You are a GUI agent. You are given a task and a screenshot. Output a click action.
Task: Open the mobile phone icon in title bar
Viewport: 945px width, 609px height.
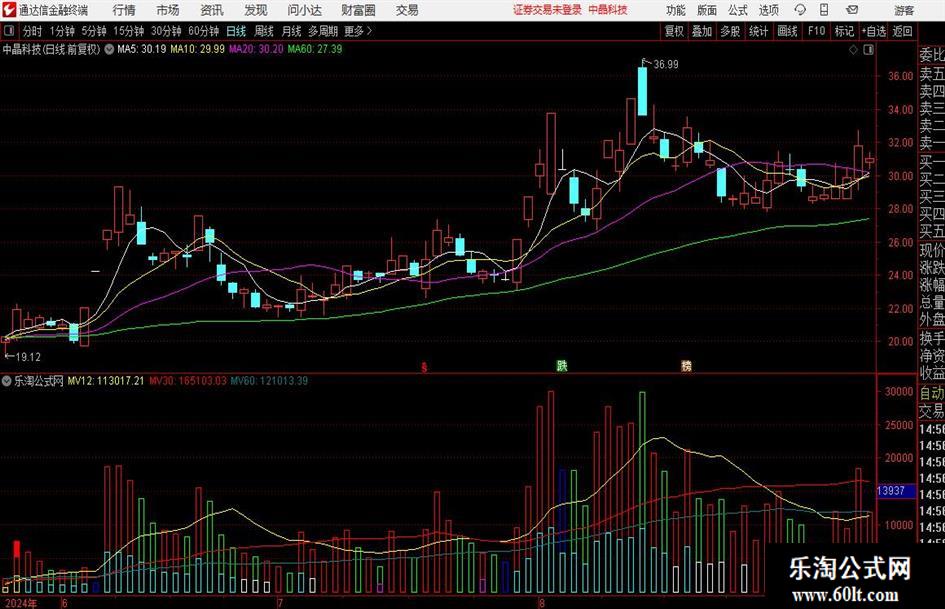click(x=824, y=10)
